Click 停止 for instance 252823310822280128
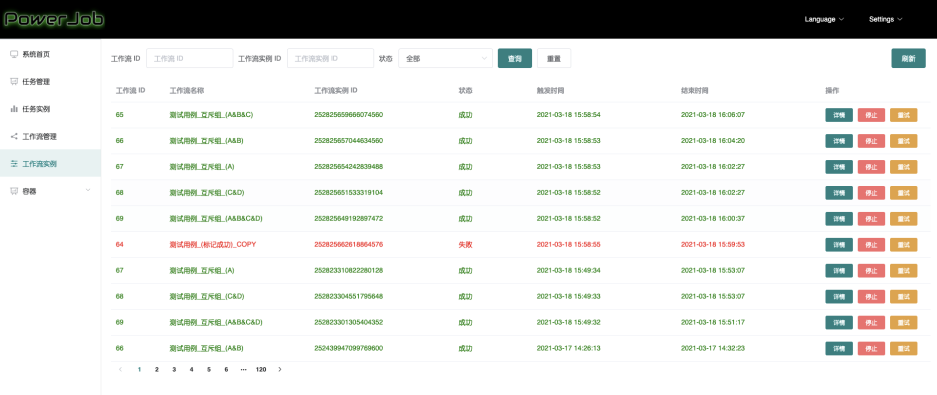 point(871,271)
